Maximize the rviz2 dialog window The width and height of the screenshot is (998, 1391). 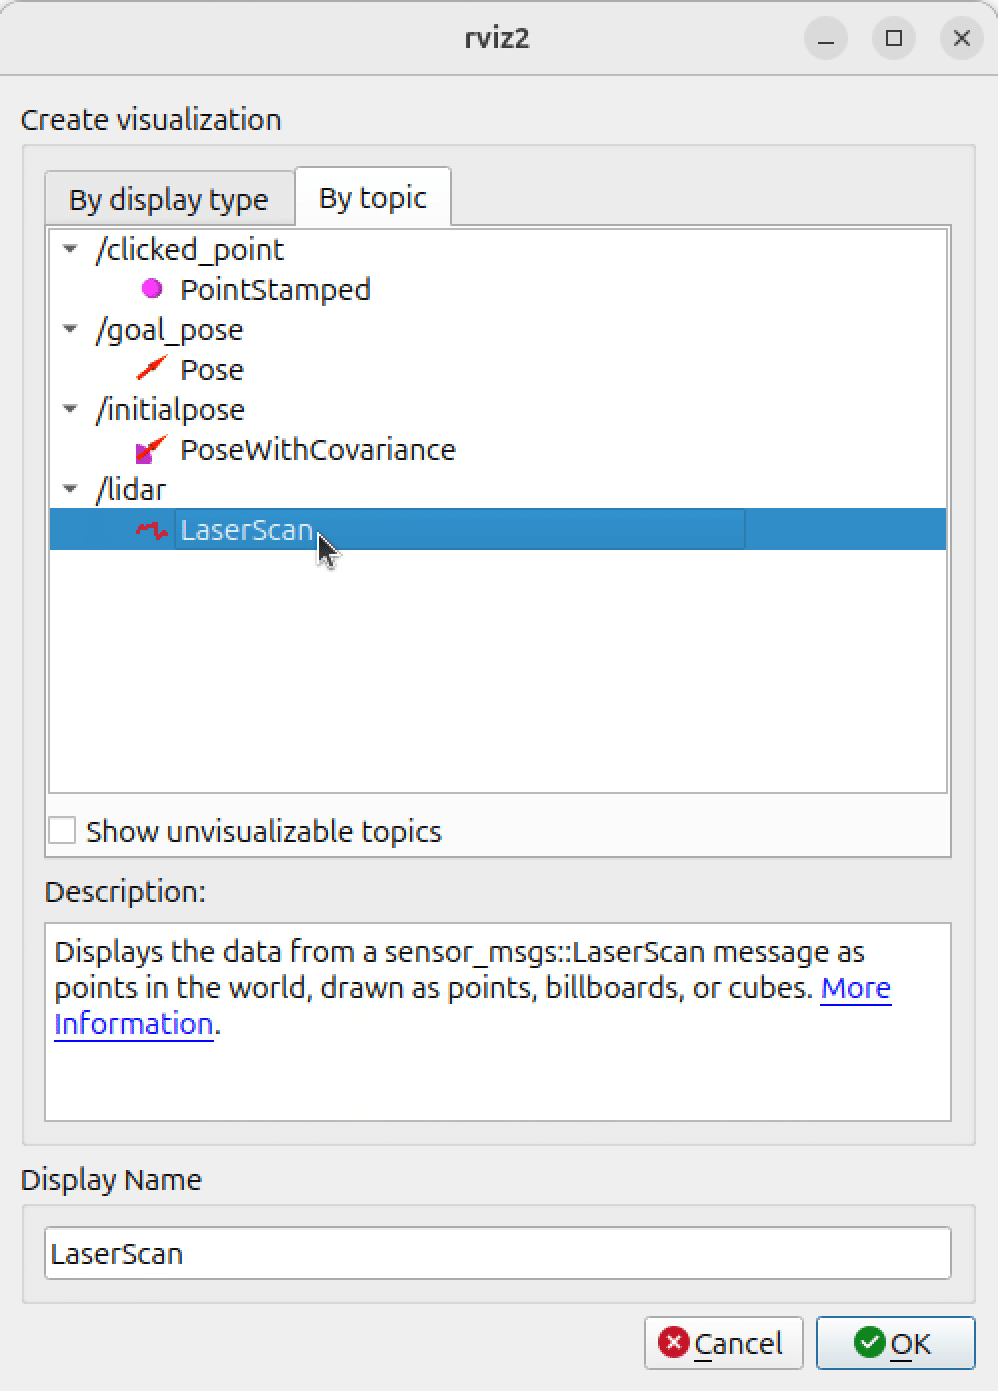[x=894, y=39]
